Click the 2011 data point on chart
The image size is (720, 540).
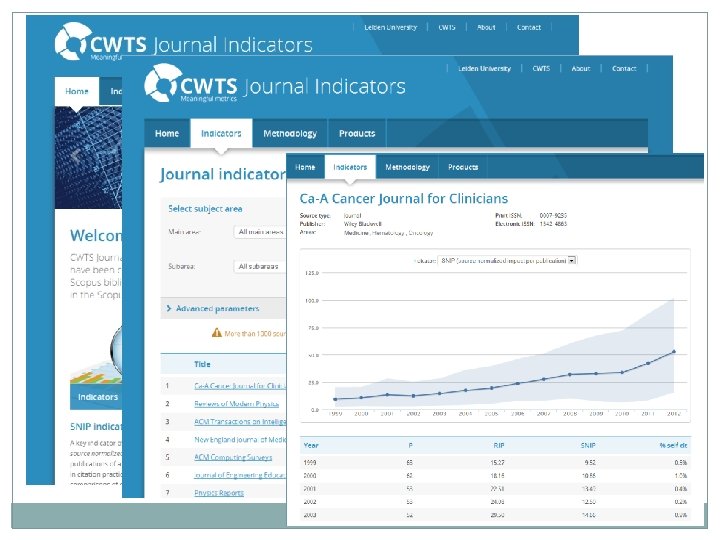point(648,363)
